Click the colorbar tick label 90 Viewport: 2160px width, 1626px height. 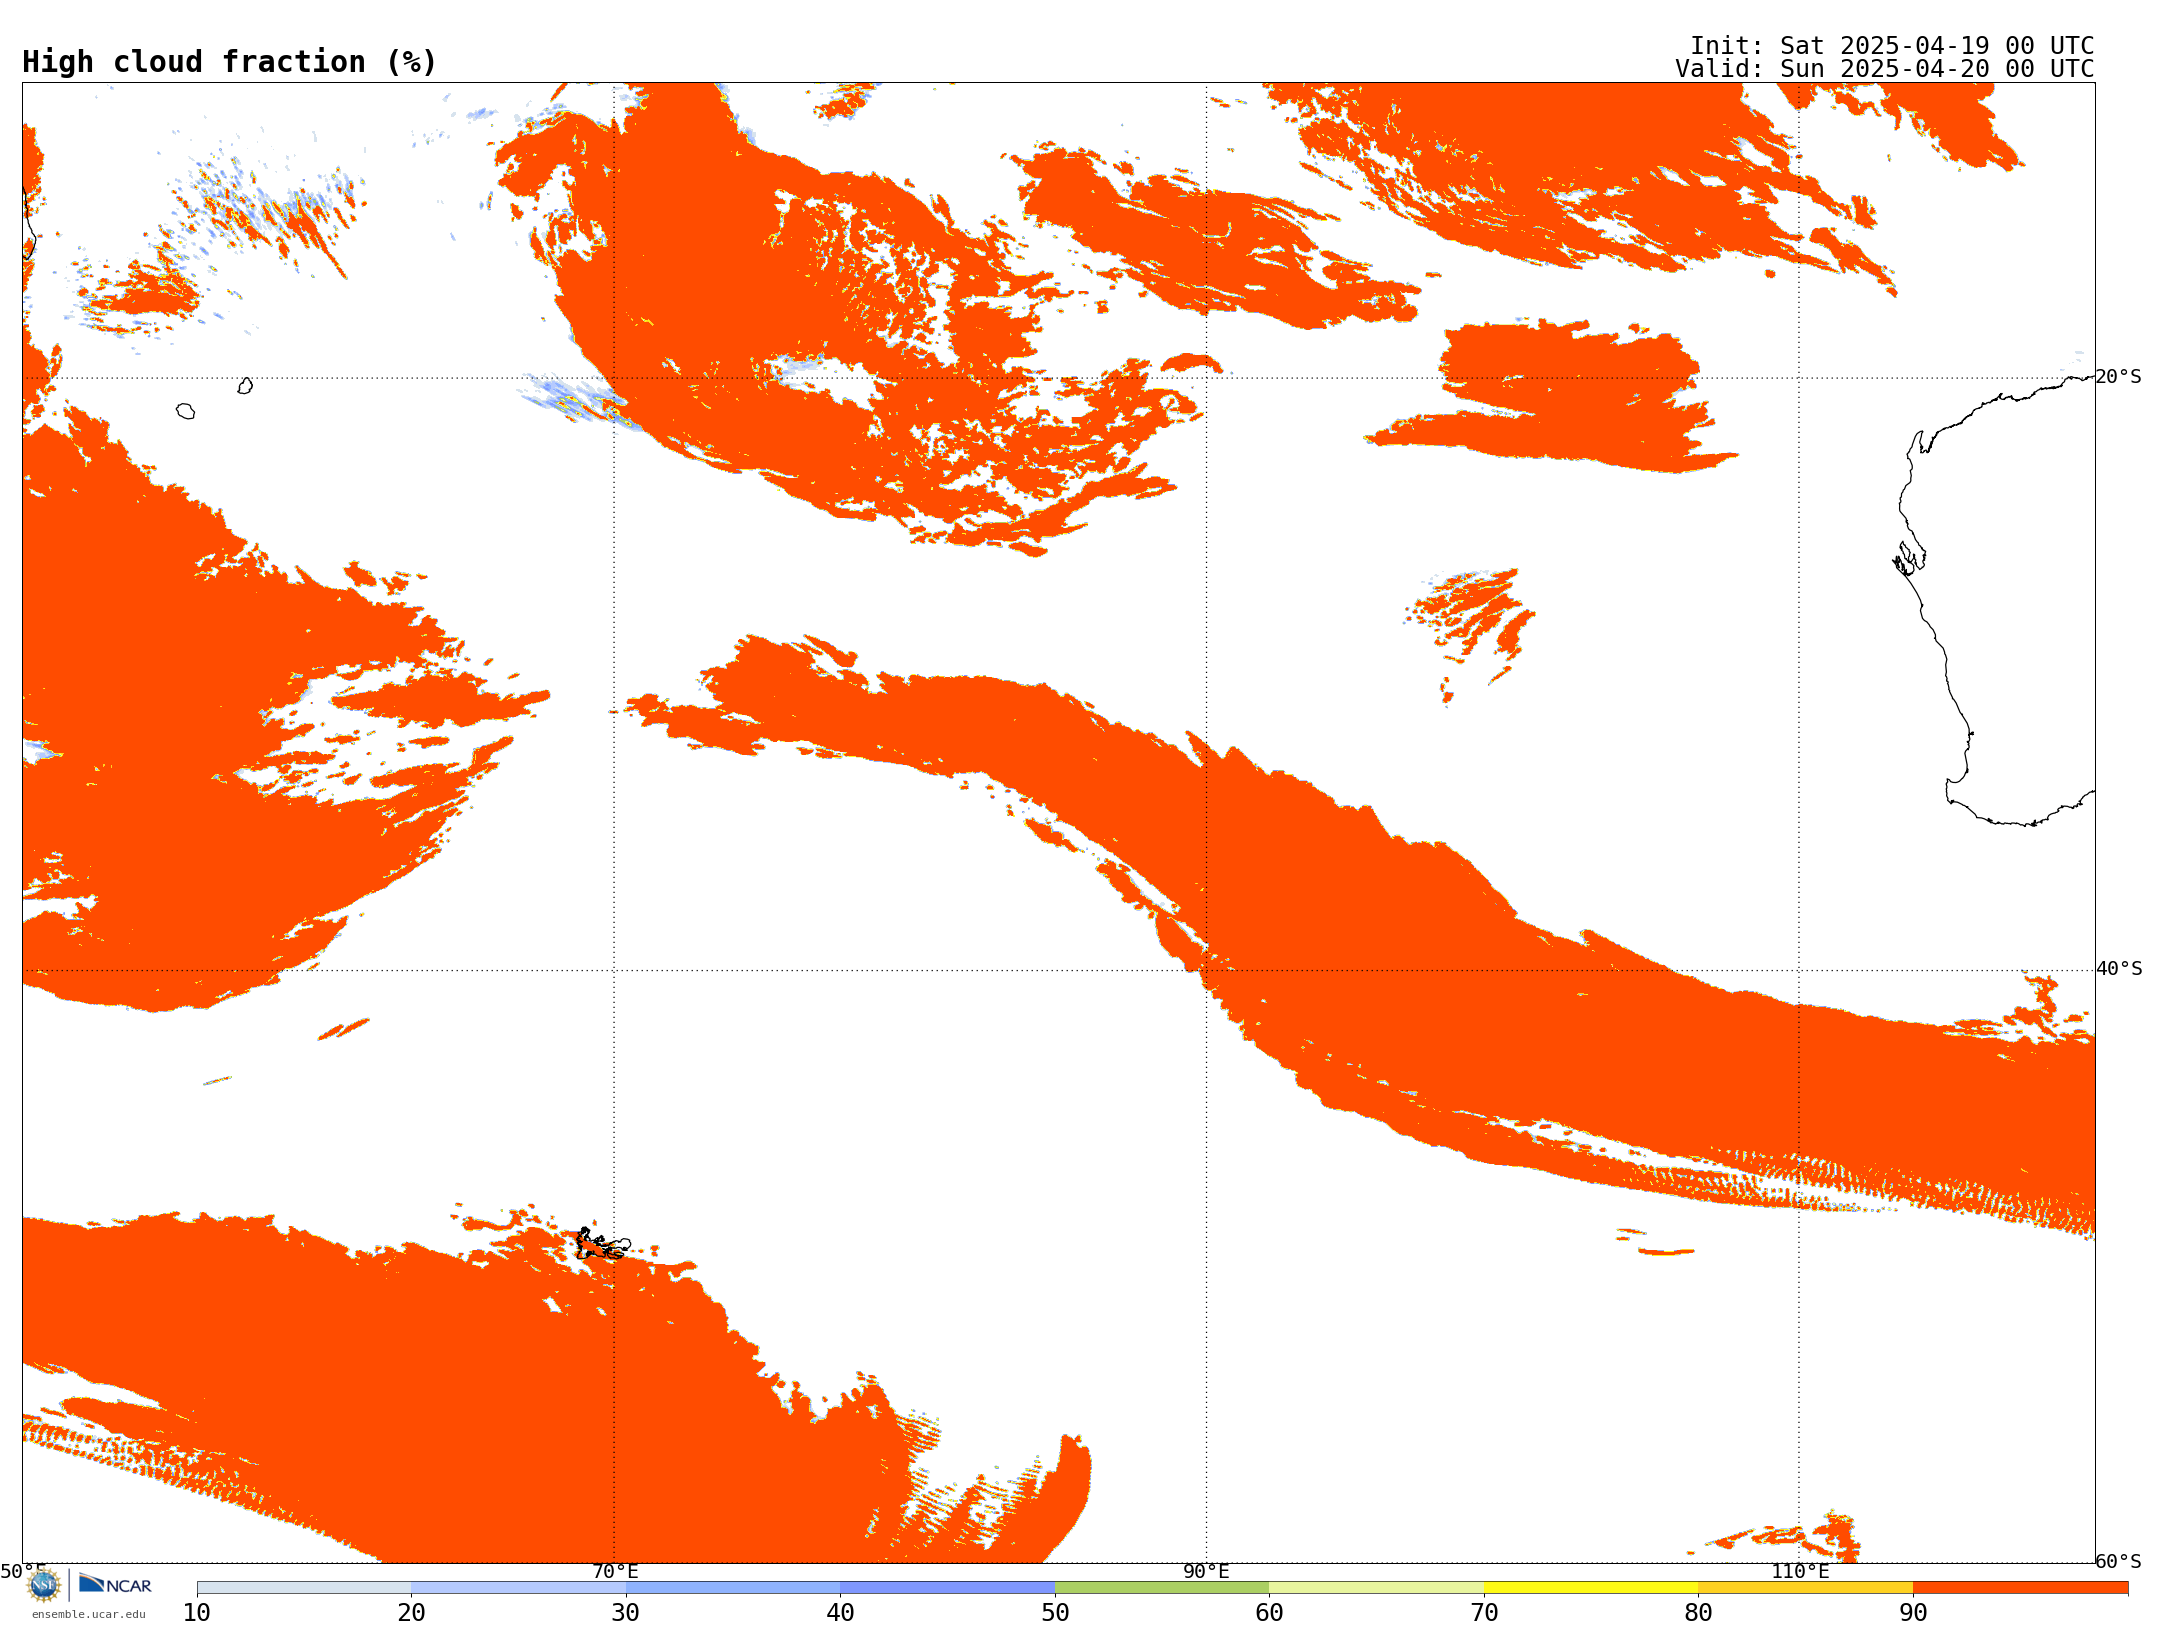click(x=1913, y=1613)
